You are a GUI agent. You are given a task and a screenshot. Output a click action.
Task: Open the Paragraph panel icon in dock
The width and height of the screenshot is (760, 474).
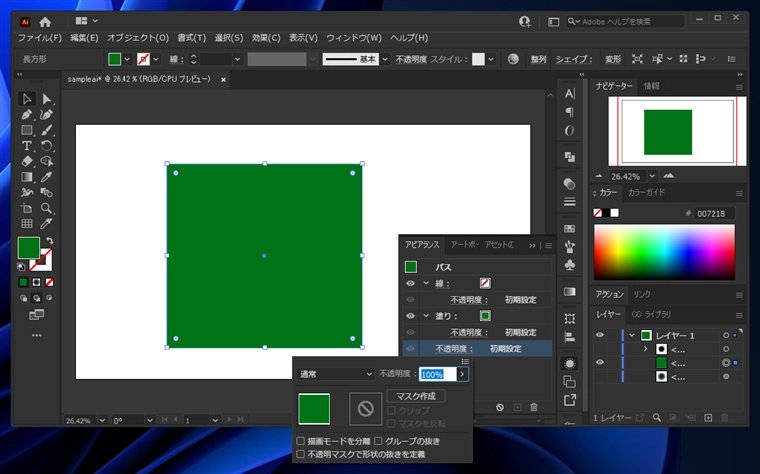570,112
